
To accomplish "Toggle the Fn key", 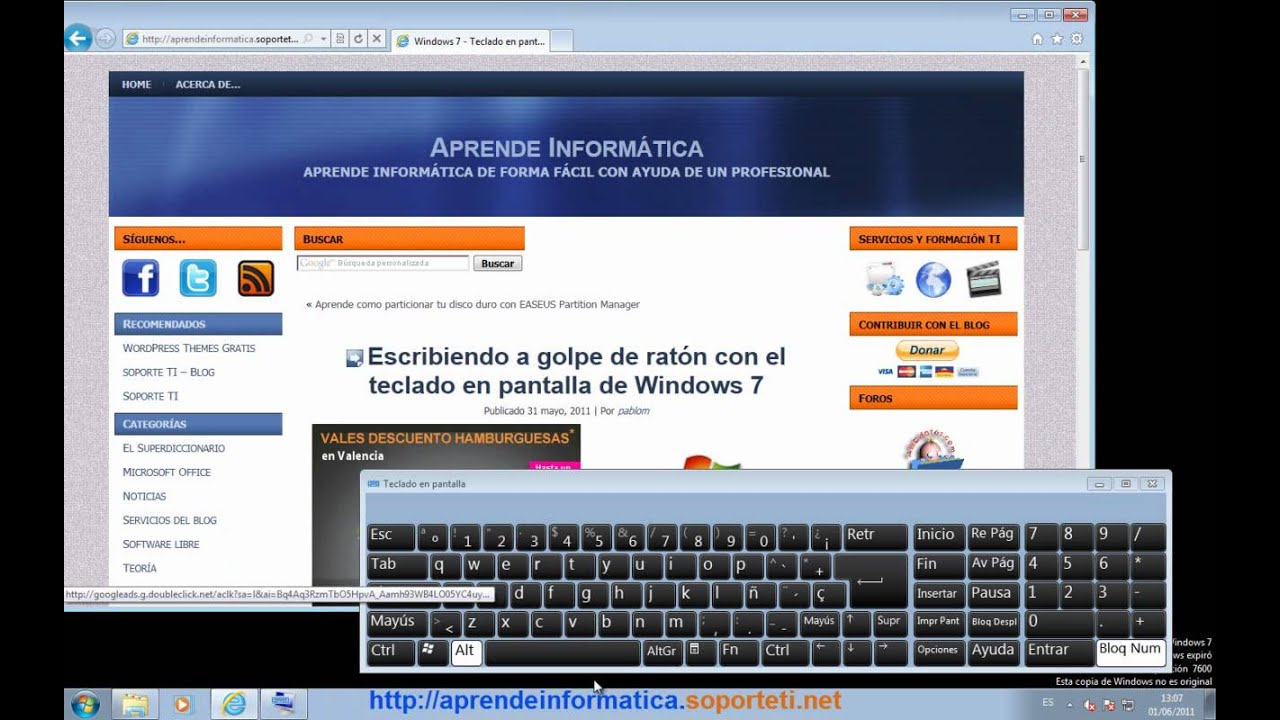I will pos(738,651).
